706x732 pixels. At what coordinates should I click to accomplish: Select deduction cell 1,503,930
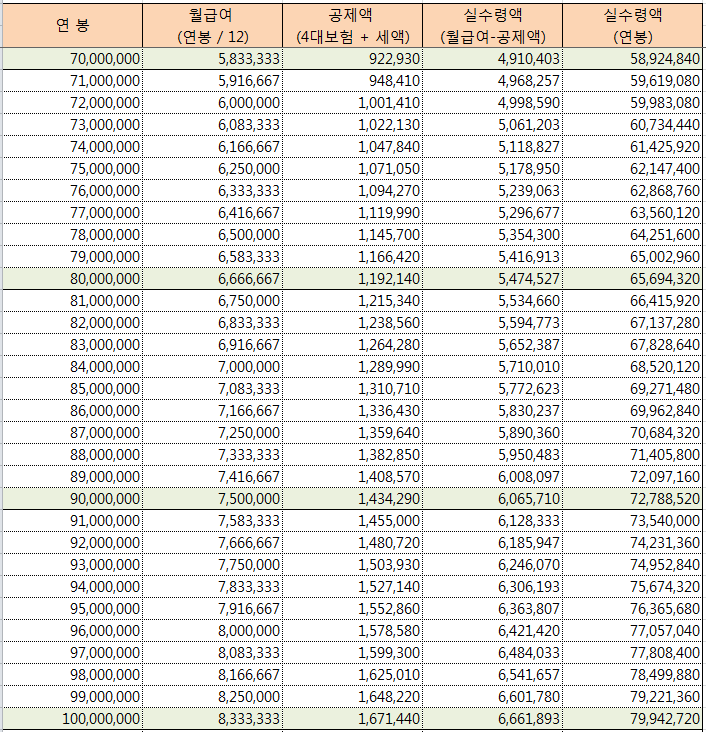[x=353, y=564]
